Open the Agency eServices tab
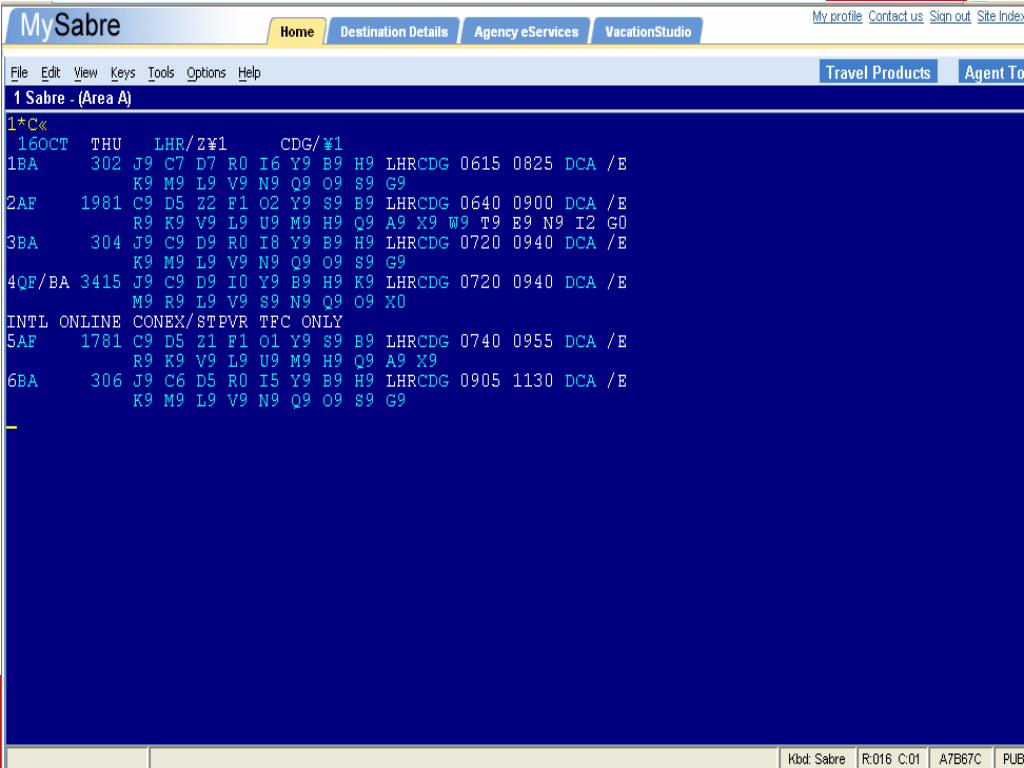1024x768 pixels. [x=526, y=31]
